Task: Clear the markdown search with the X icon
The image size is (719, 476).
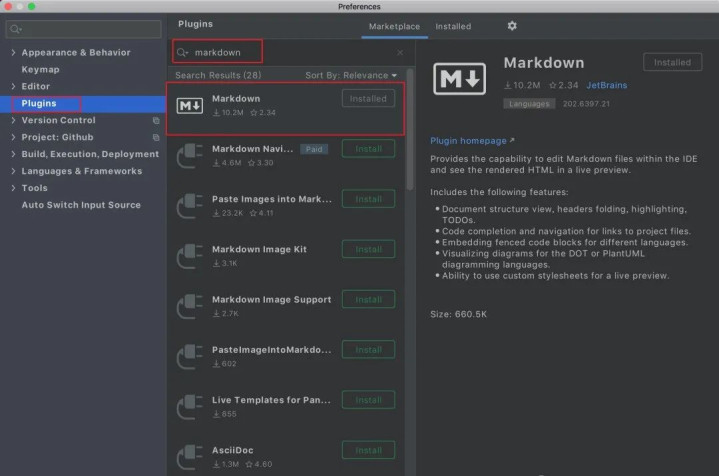Action: pyautogui.click(x=400, y=52)
